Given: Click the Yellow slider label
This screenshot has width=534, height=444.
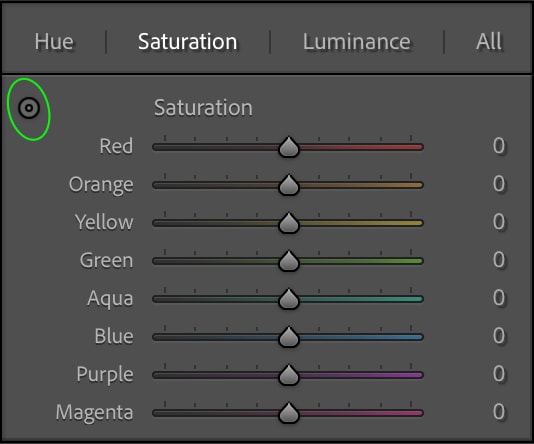Looking at the screenshot, I should click(104, 222).
